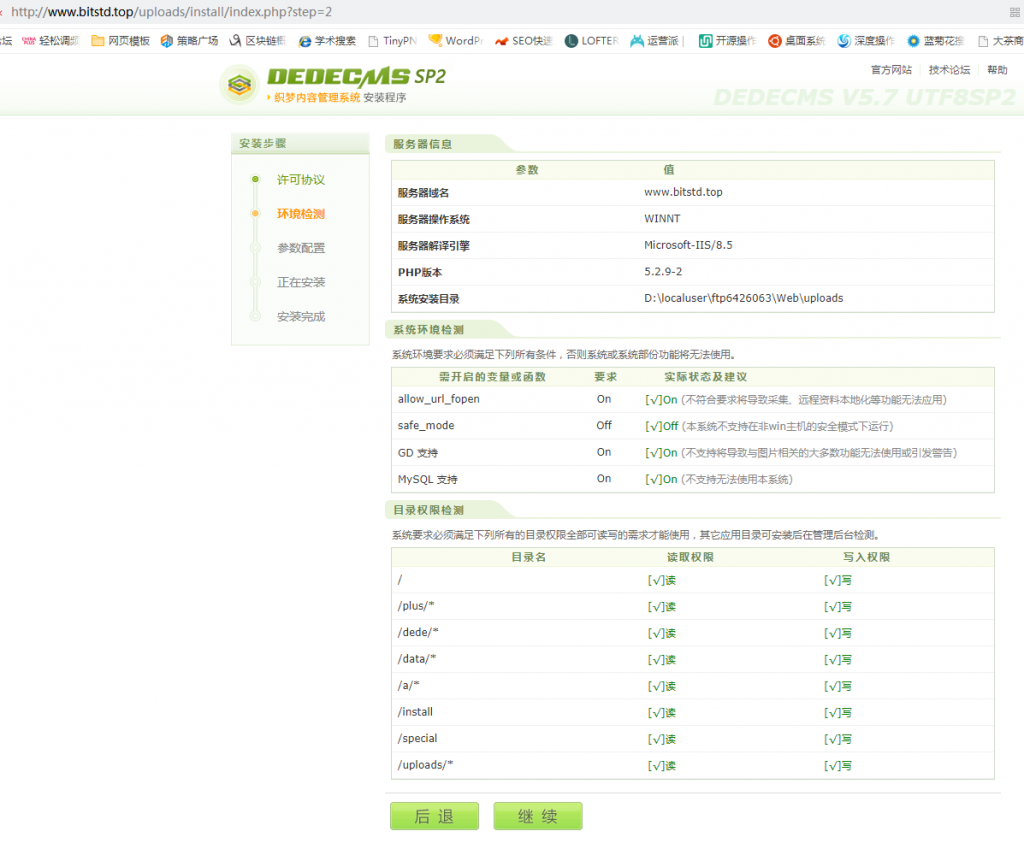This screenshot has width=1024, height=843.
Task: Click the GD 支持 row label
Action: 418,453
